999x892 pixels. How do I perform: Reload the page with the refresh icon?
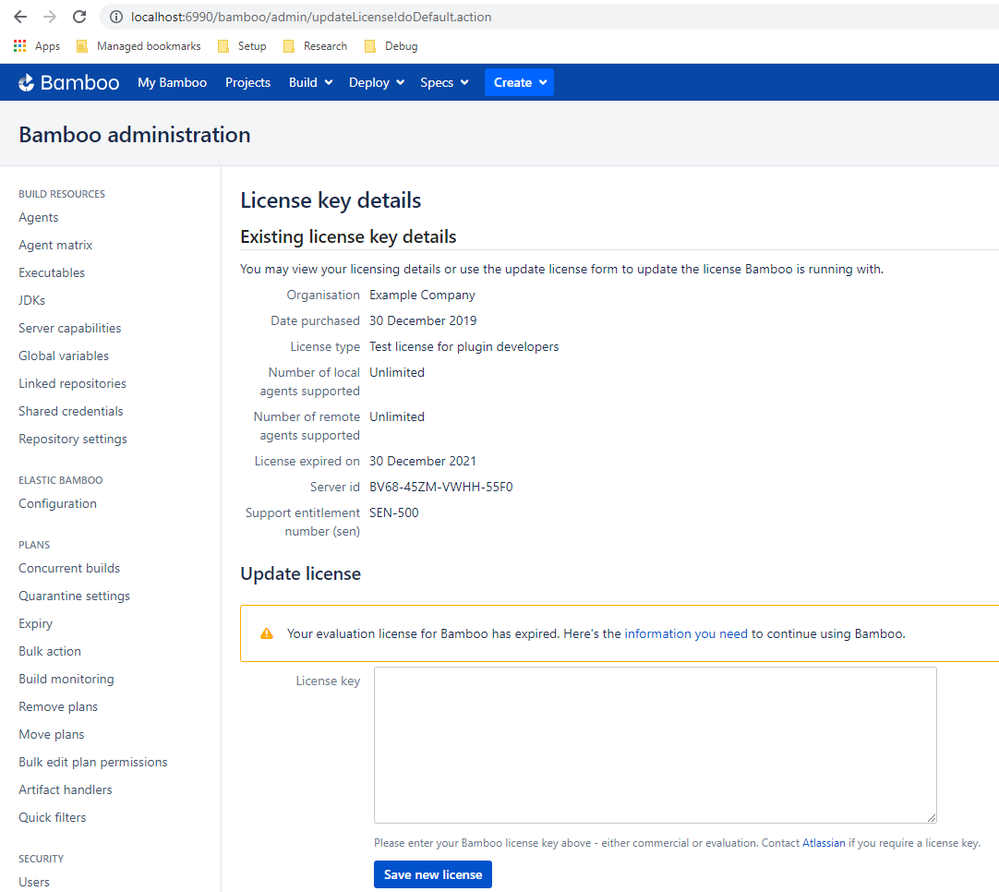click(80, 17)
